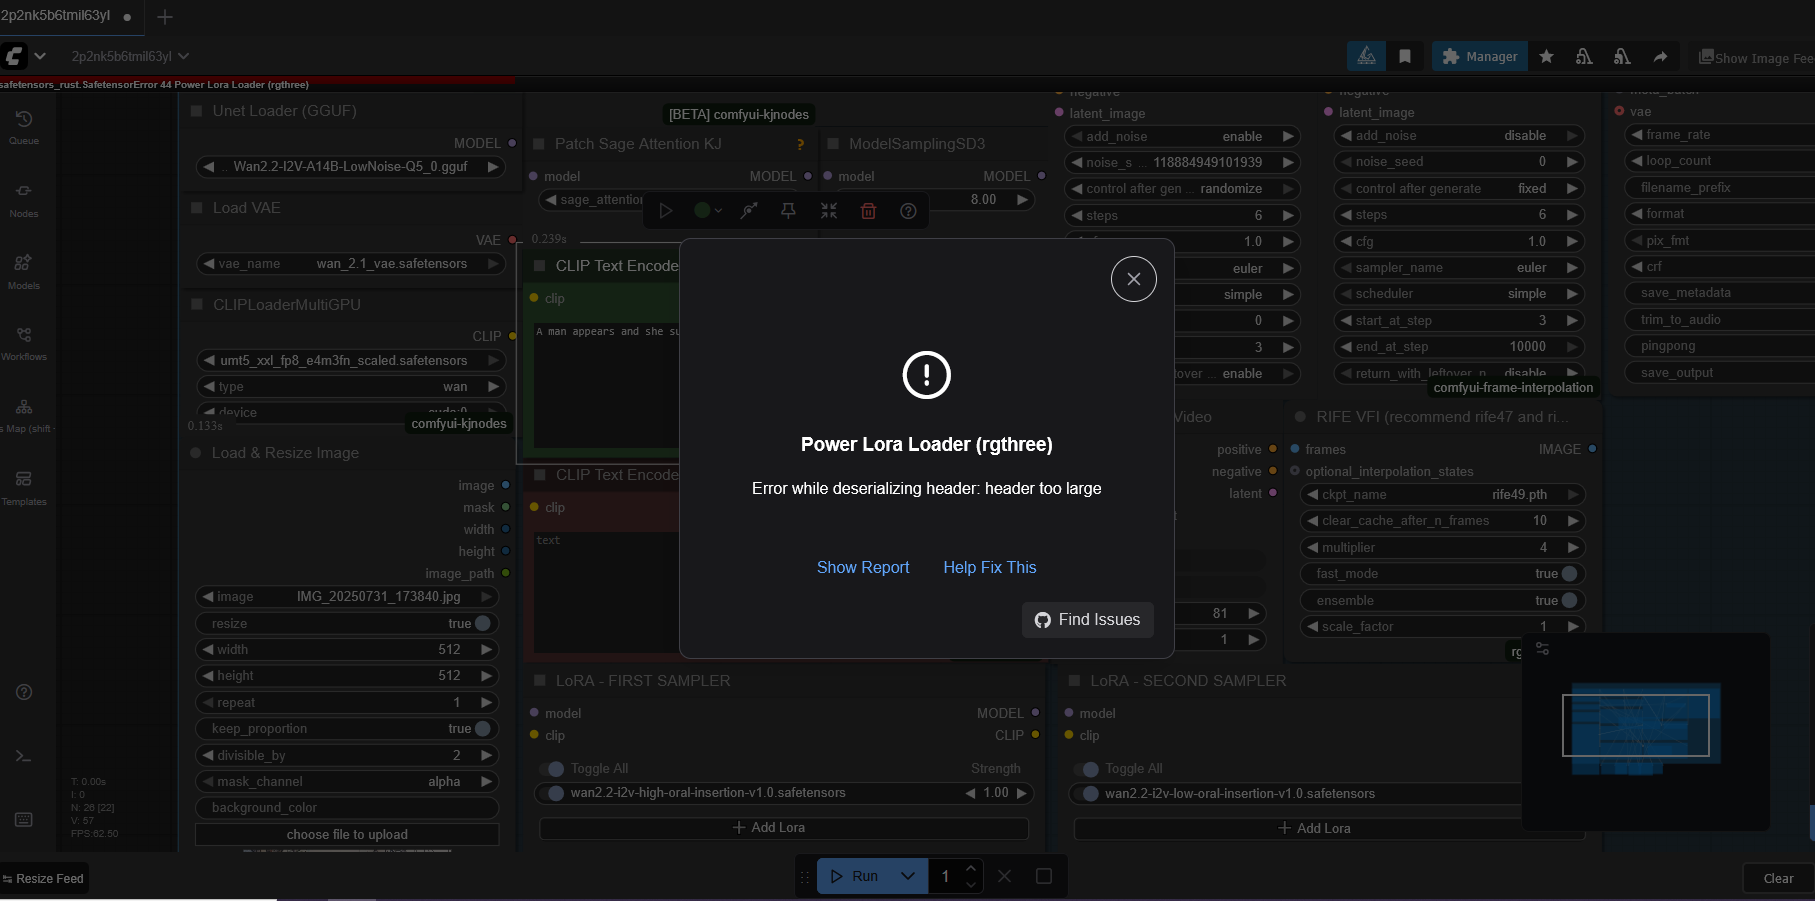Viewport: 1815px width, 901px height.
Task: Toggle the wan2.2-i2v-low-oral-insertion LoRA switch
Action: [1086, 793]
